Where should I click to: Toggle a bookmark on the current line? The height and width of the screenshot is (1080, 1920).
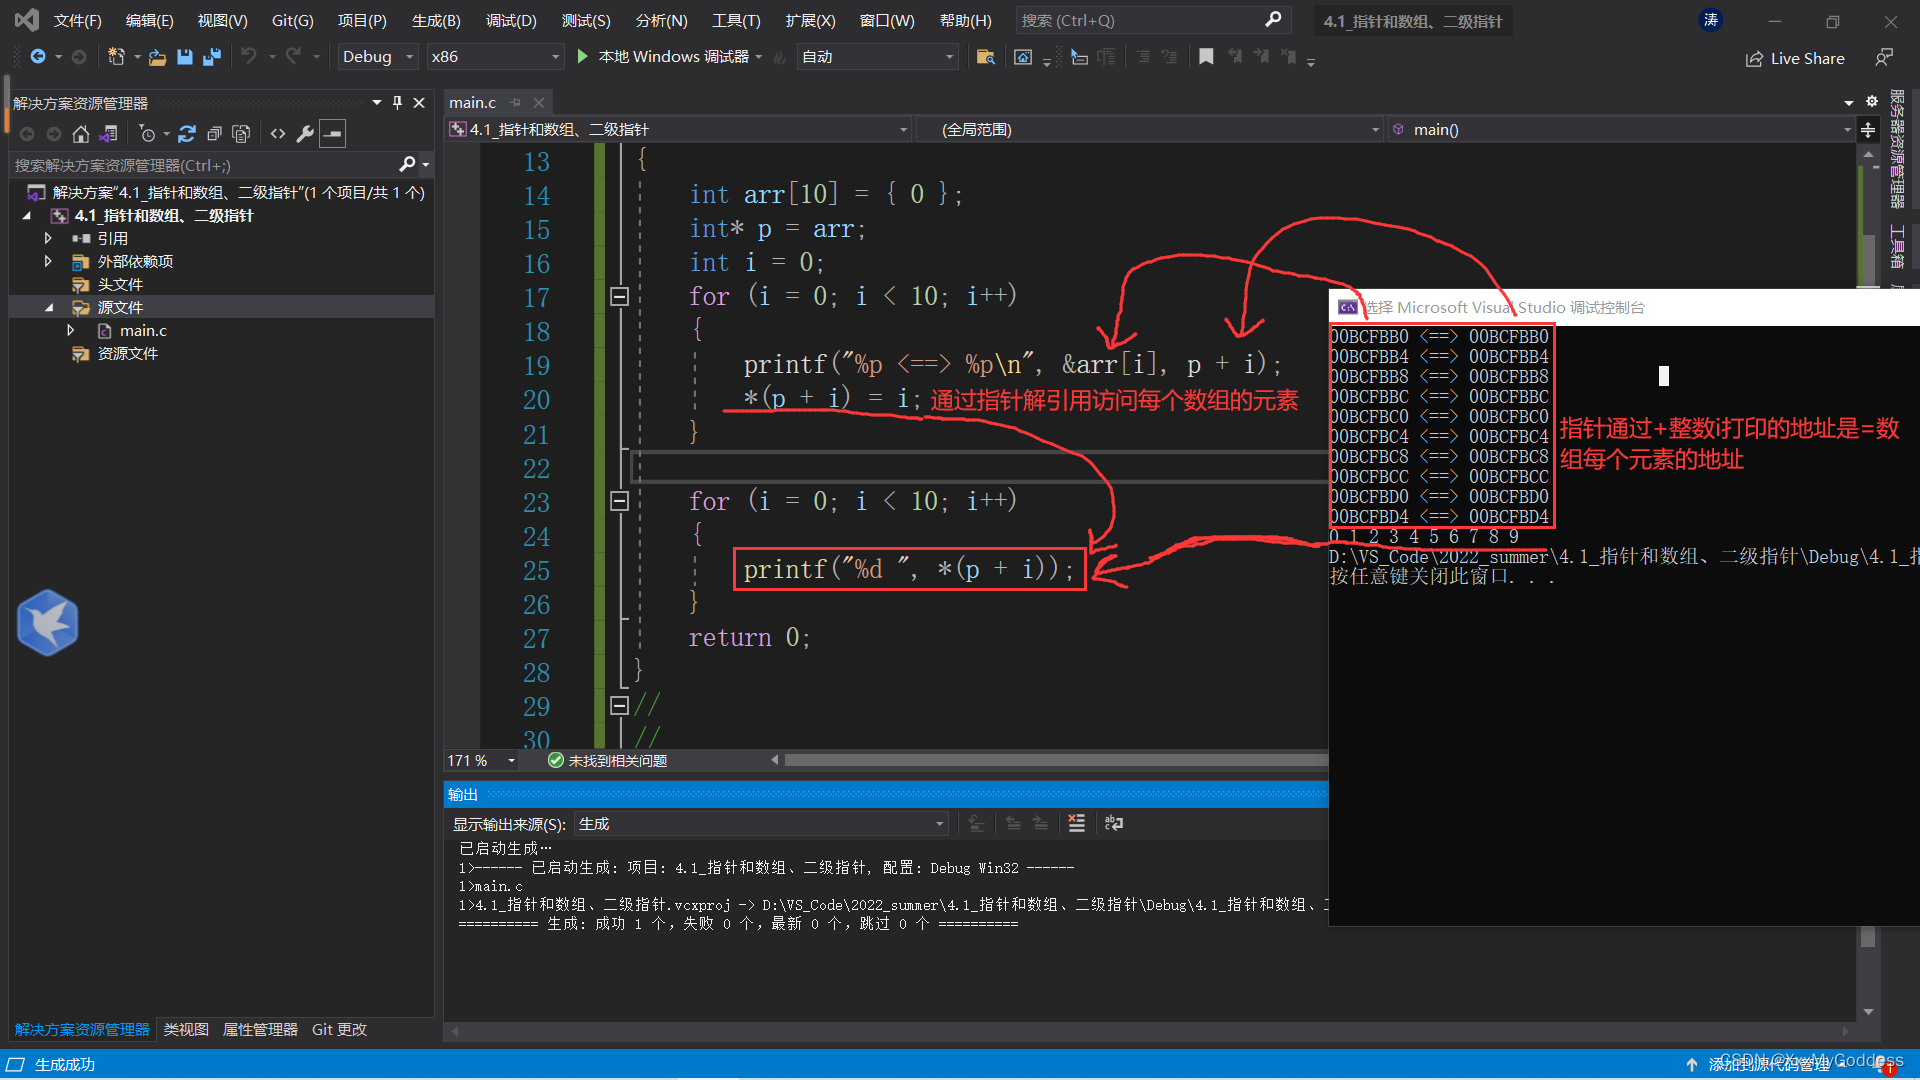tap(1206, 57)
